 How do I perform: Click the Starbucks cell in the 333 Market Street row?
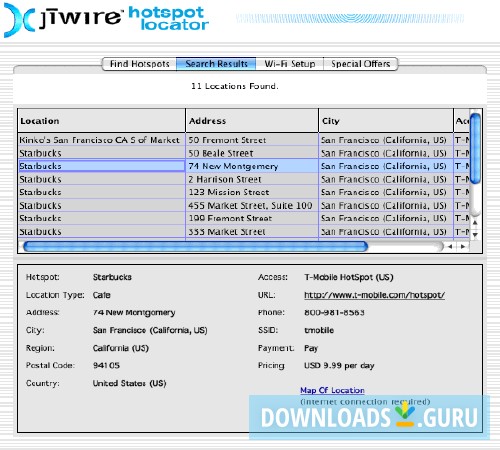[x=102, y=231]
